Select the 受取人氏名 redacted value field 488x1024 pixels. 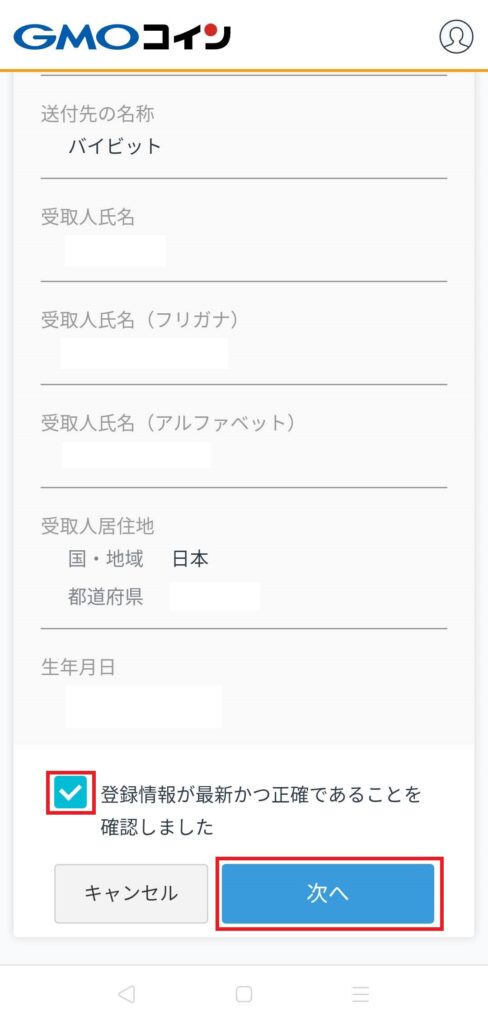pos(115,251)
